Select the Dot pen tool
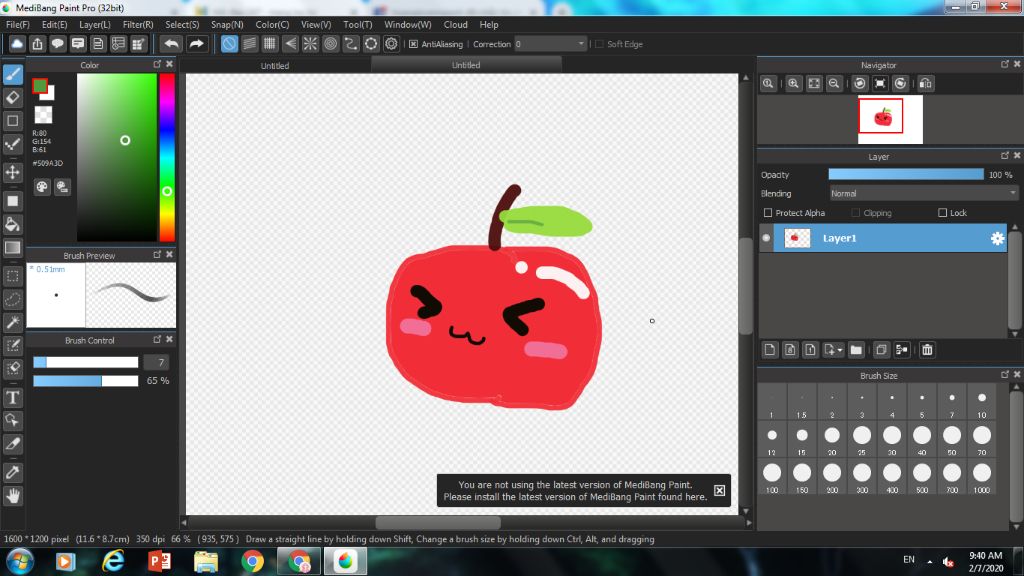Viewport: 1024px width, 576px height. pyautogui.click(x=12, y=144)
